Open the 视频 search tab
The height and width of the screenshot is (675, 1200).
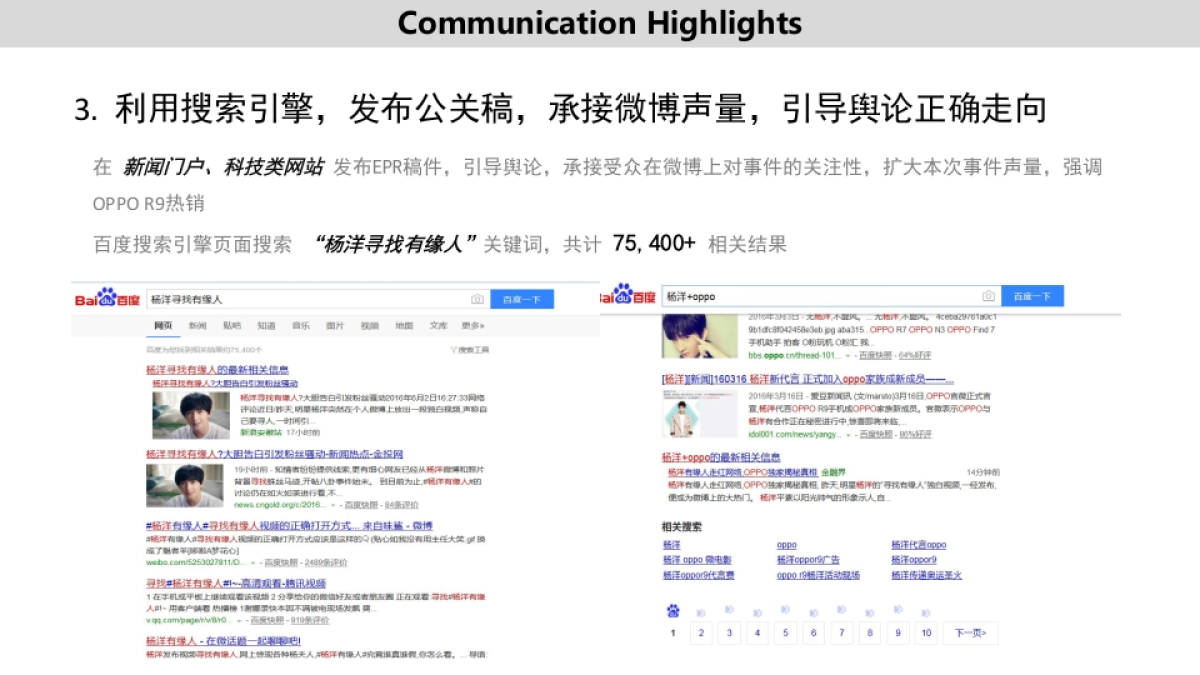pyautogui.click(x=368, y=326)
